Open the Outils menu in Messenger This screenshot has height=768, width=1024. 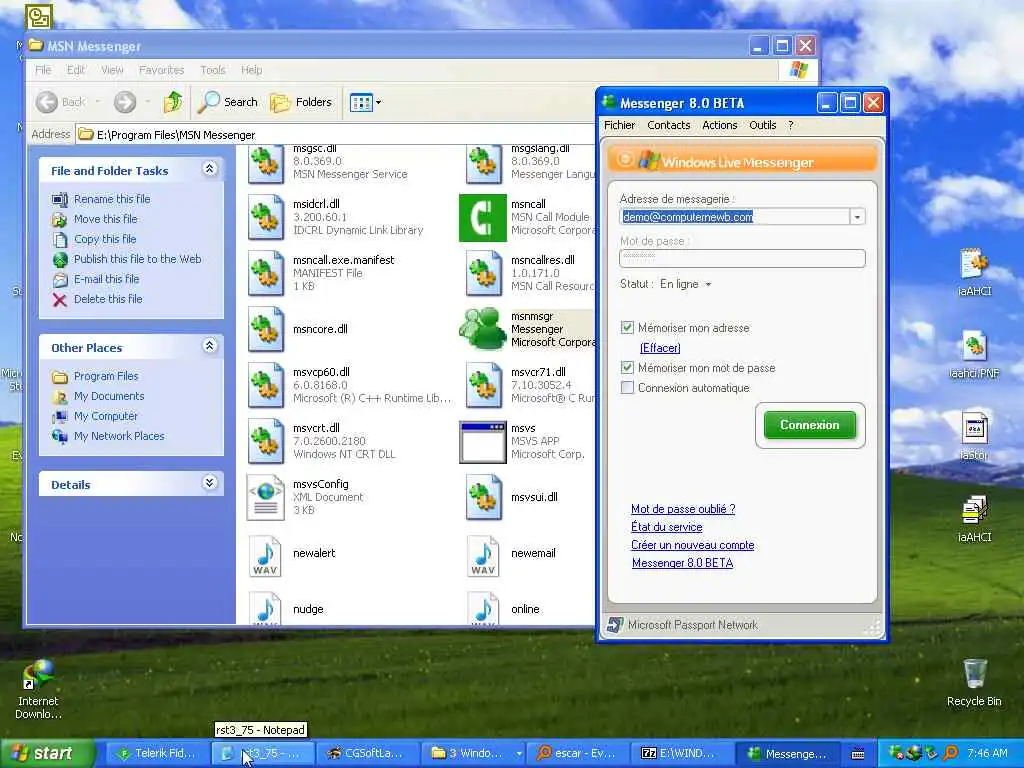tap(763, 125)
